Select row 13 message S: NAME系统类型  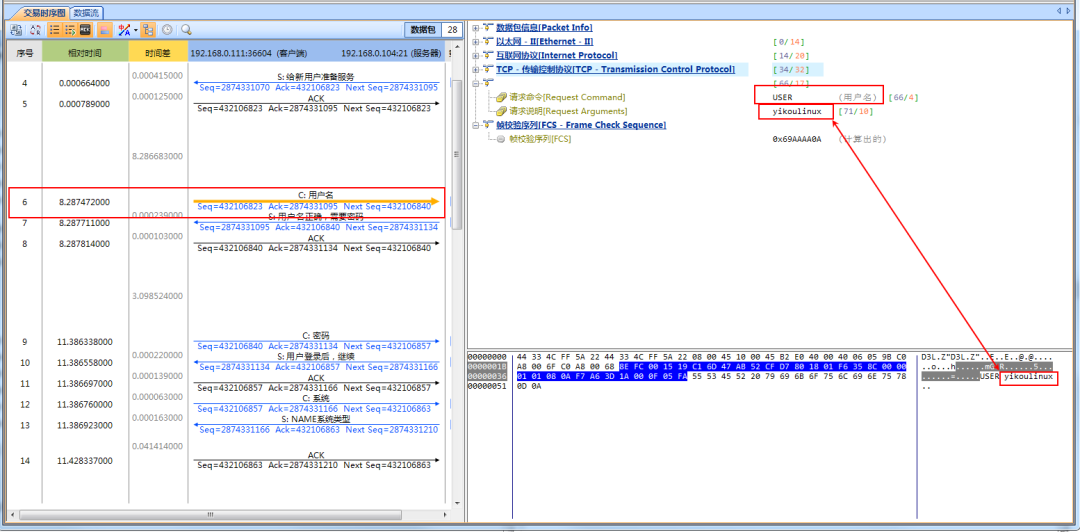(x=316, y=419)
